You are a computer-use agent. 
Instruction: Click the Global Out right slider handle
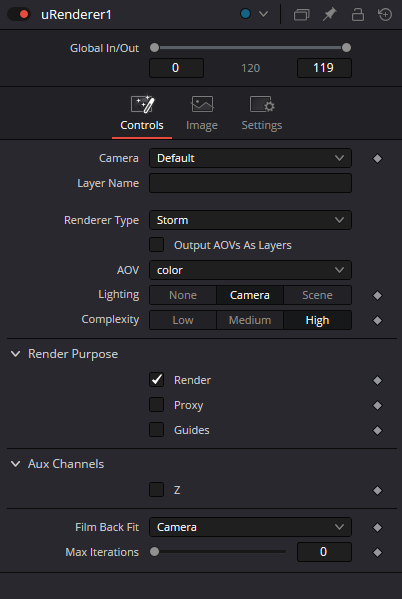click(x=346, y=48)
